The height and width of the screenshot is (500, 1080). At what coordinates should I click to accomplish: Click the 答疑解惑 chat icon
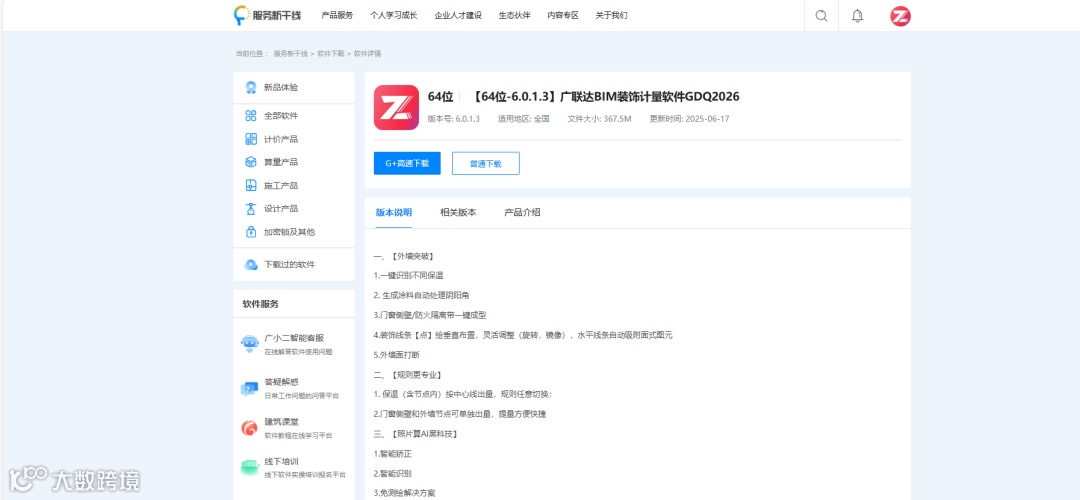(x=250, y=388)
